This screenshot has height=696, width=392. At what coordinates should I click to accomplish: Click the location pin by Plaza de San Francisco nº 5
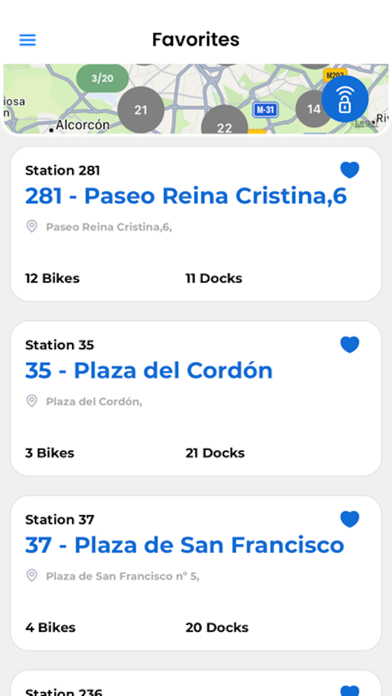point(32,575)
